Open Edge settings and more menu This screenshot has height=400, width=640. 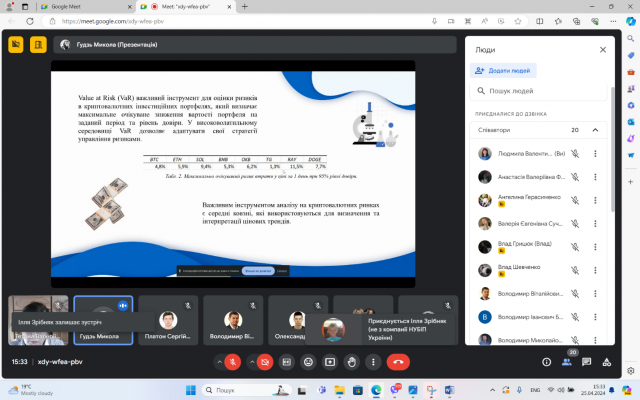[x=613, y=21]
